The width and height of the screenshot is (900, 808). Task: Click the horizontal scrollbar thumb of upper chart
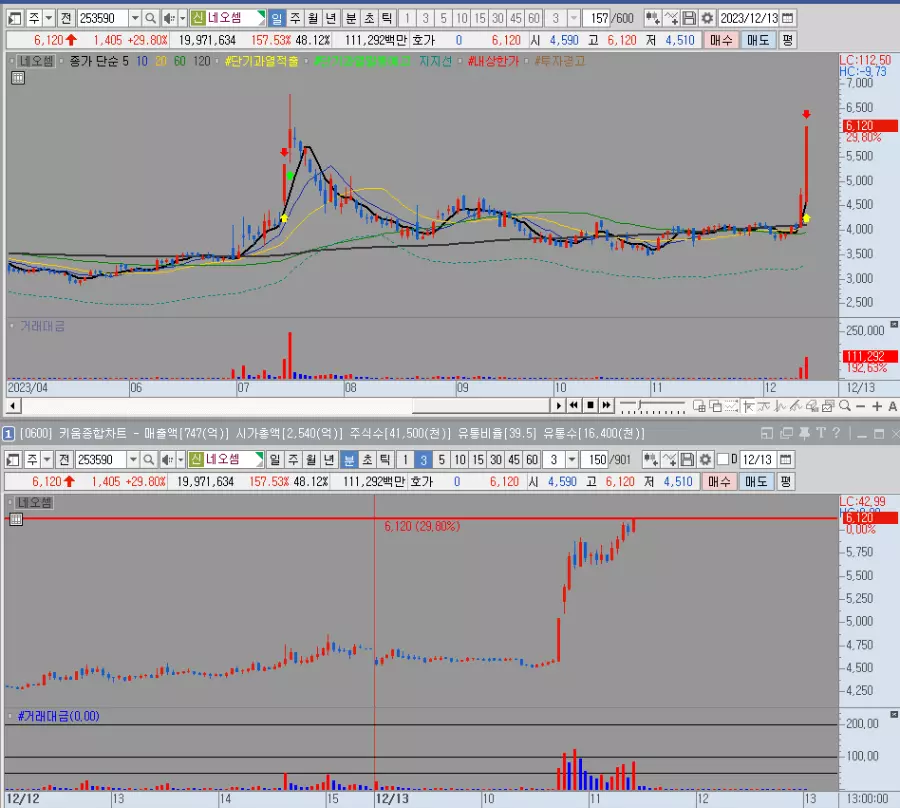point(481,406)
